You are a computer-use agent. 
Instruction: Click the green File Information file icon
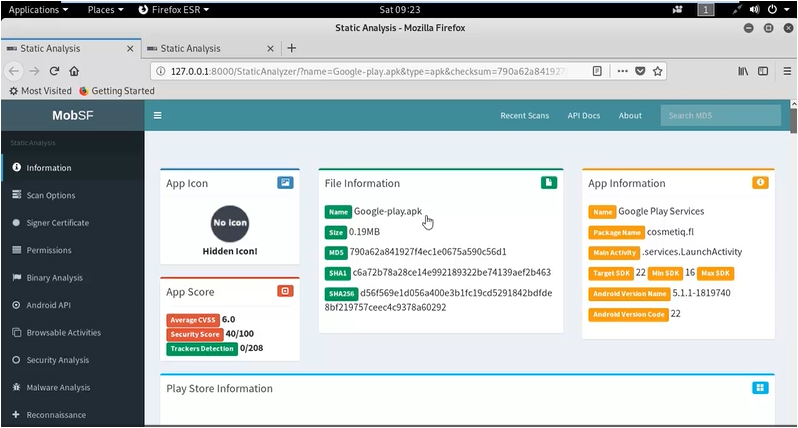pos(548,183)
